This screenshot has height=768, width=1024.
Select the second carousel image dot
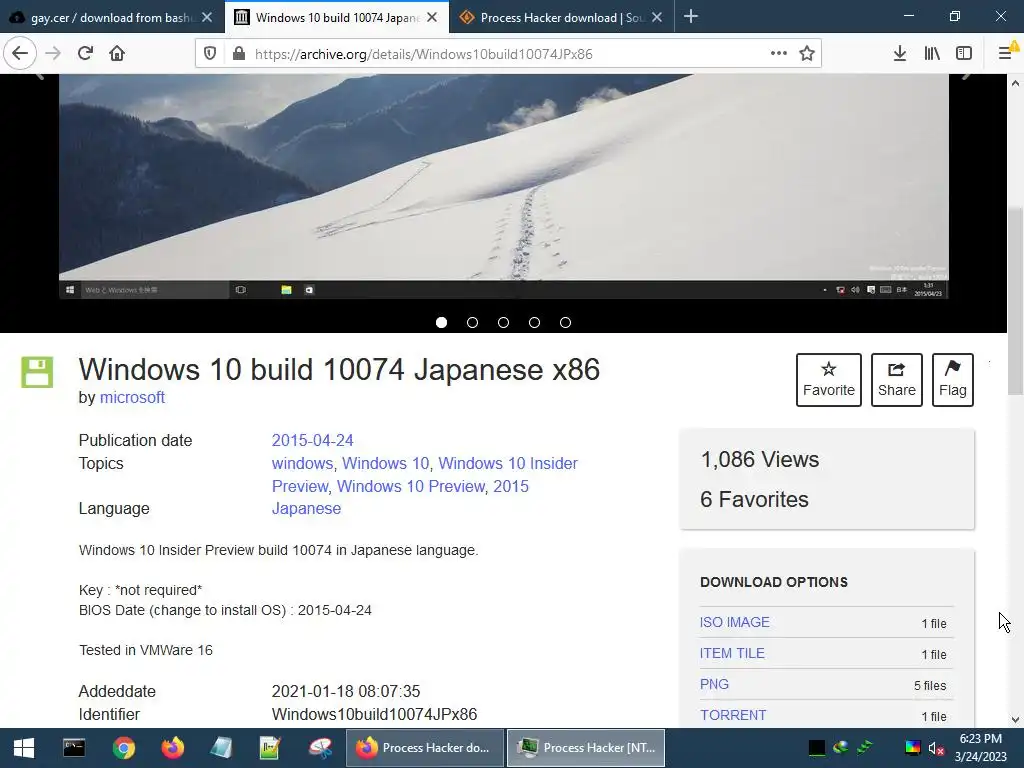click(472, 323)
